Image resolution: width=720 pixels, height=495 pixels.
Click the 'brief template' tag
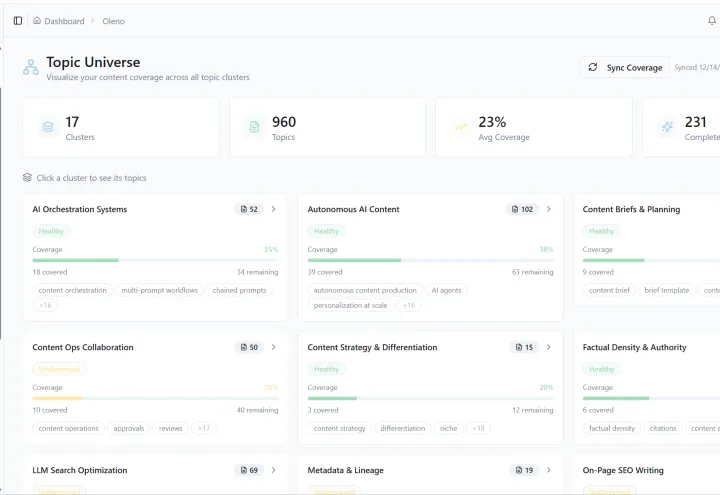(667, 290)
